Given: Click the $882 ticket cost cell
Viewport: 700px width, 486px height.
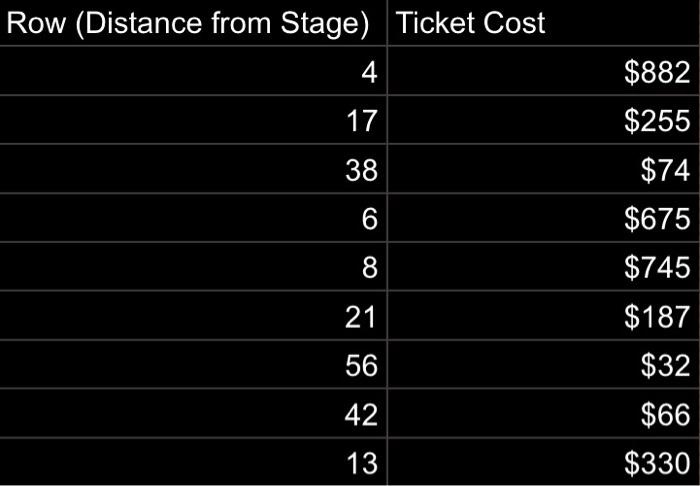Looking at the screenshot, I should 543,70.
